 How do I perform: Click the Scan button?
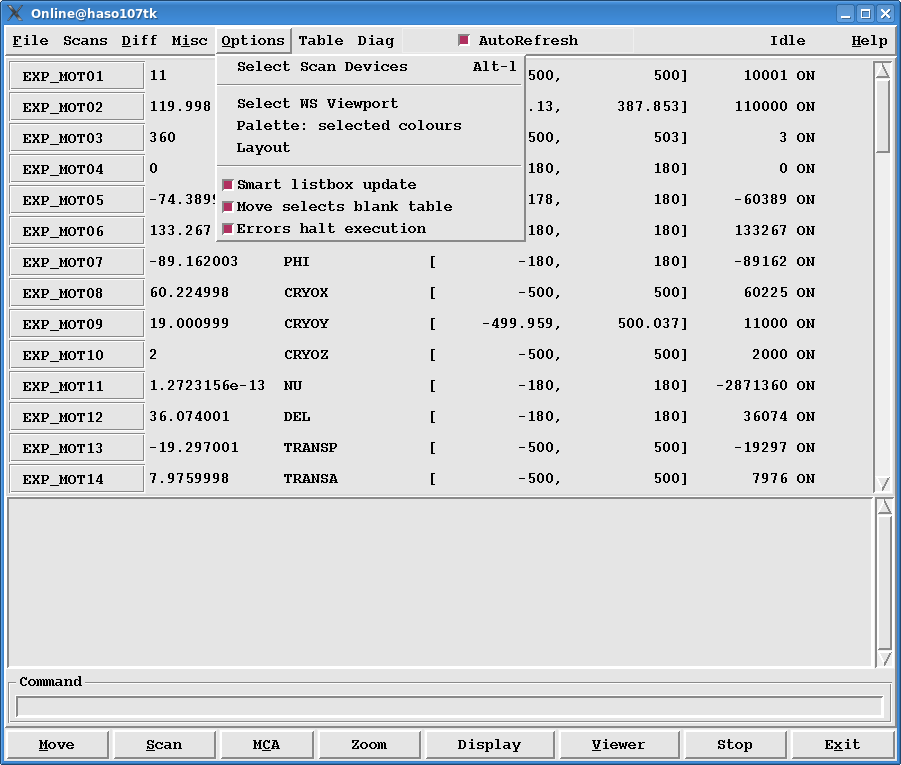(x=164, y=745)
